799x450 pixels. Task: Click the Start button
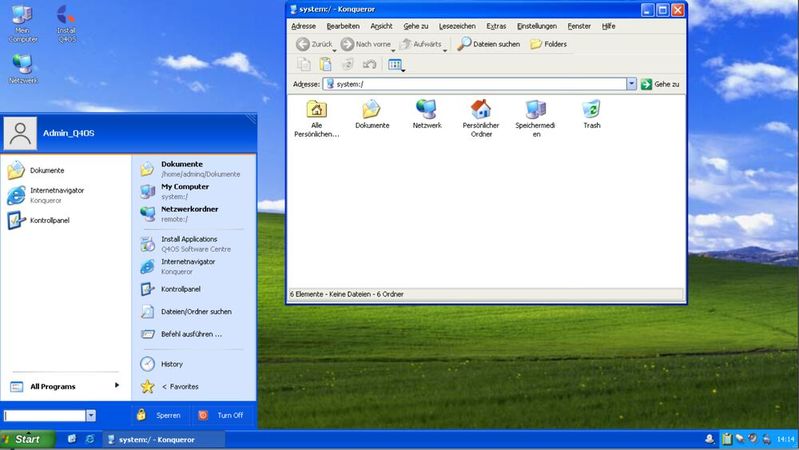coord(27,439)
